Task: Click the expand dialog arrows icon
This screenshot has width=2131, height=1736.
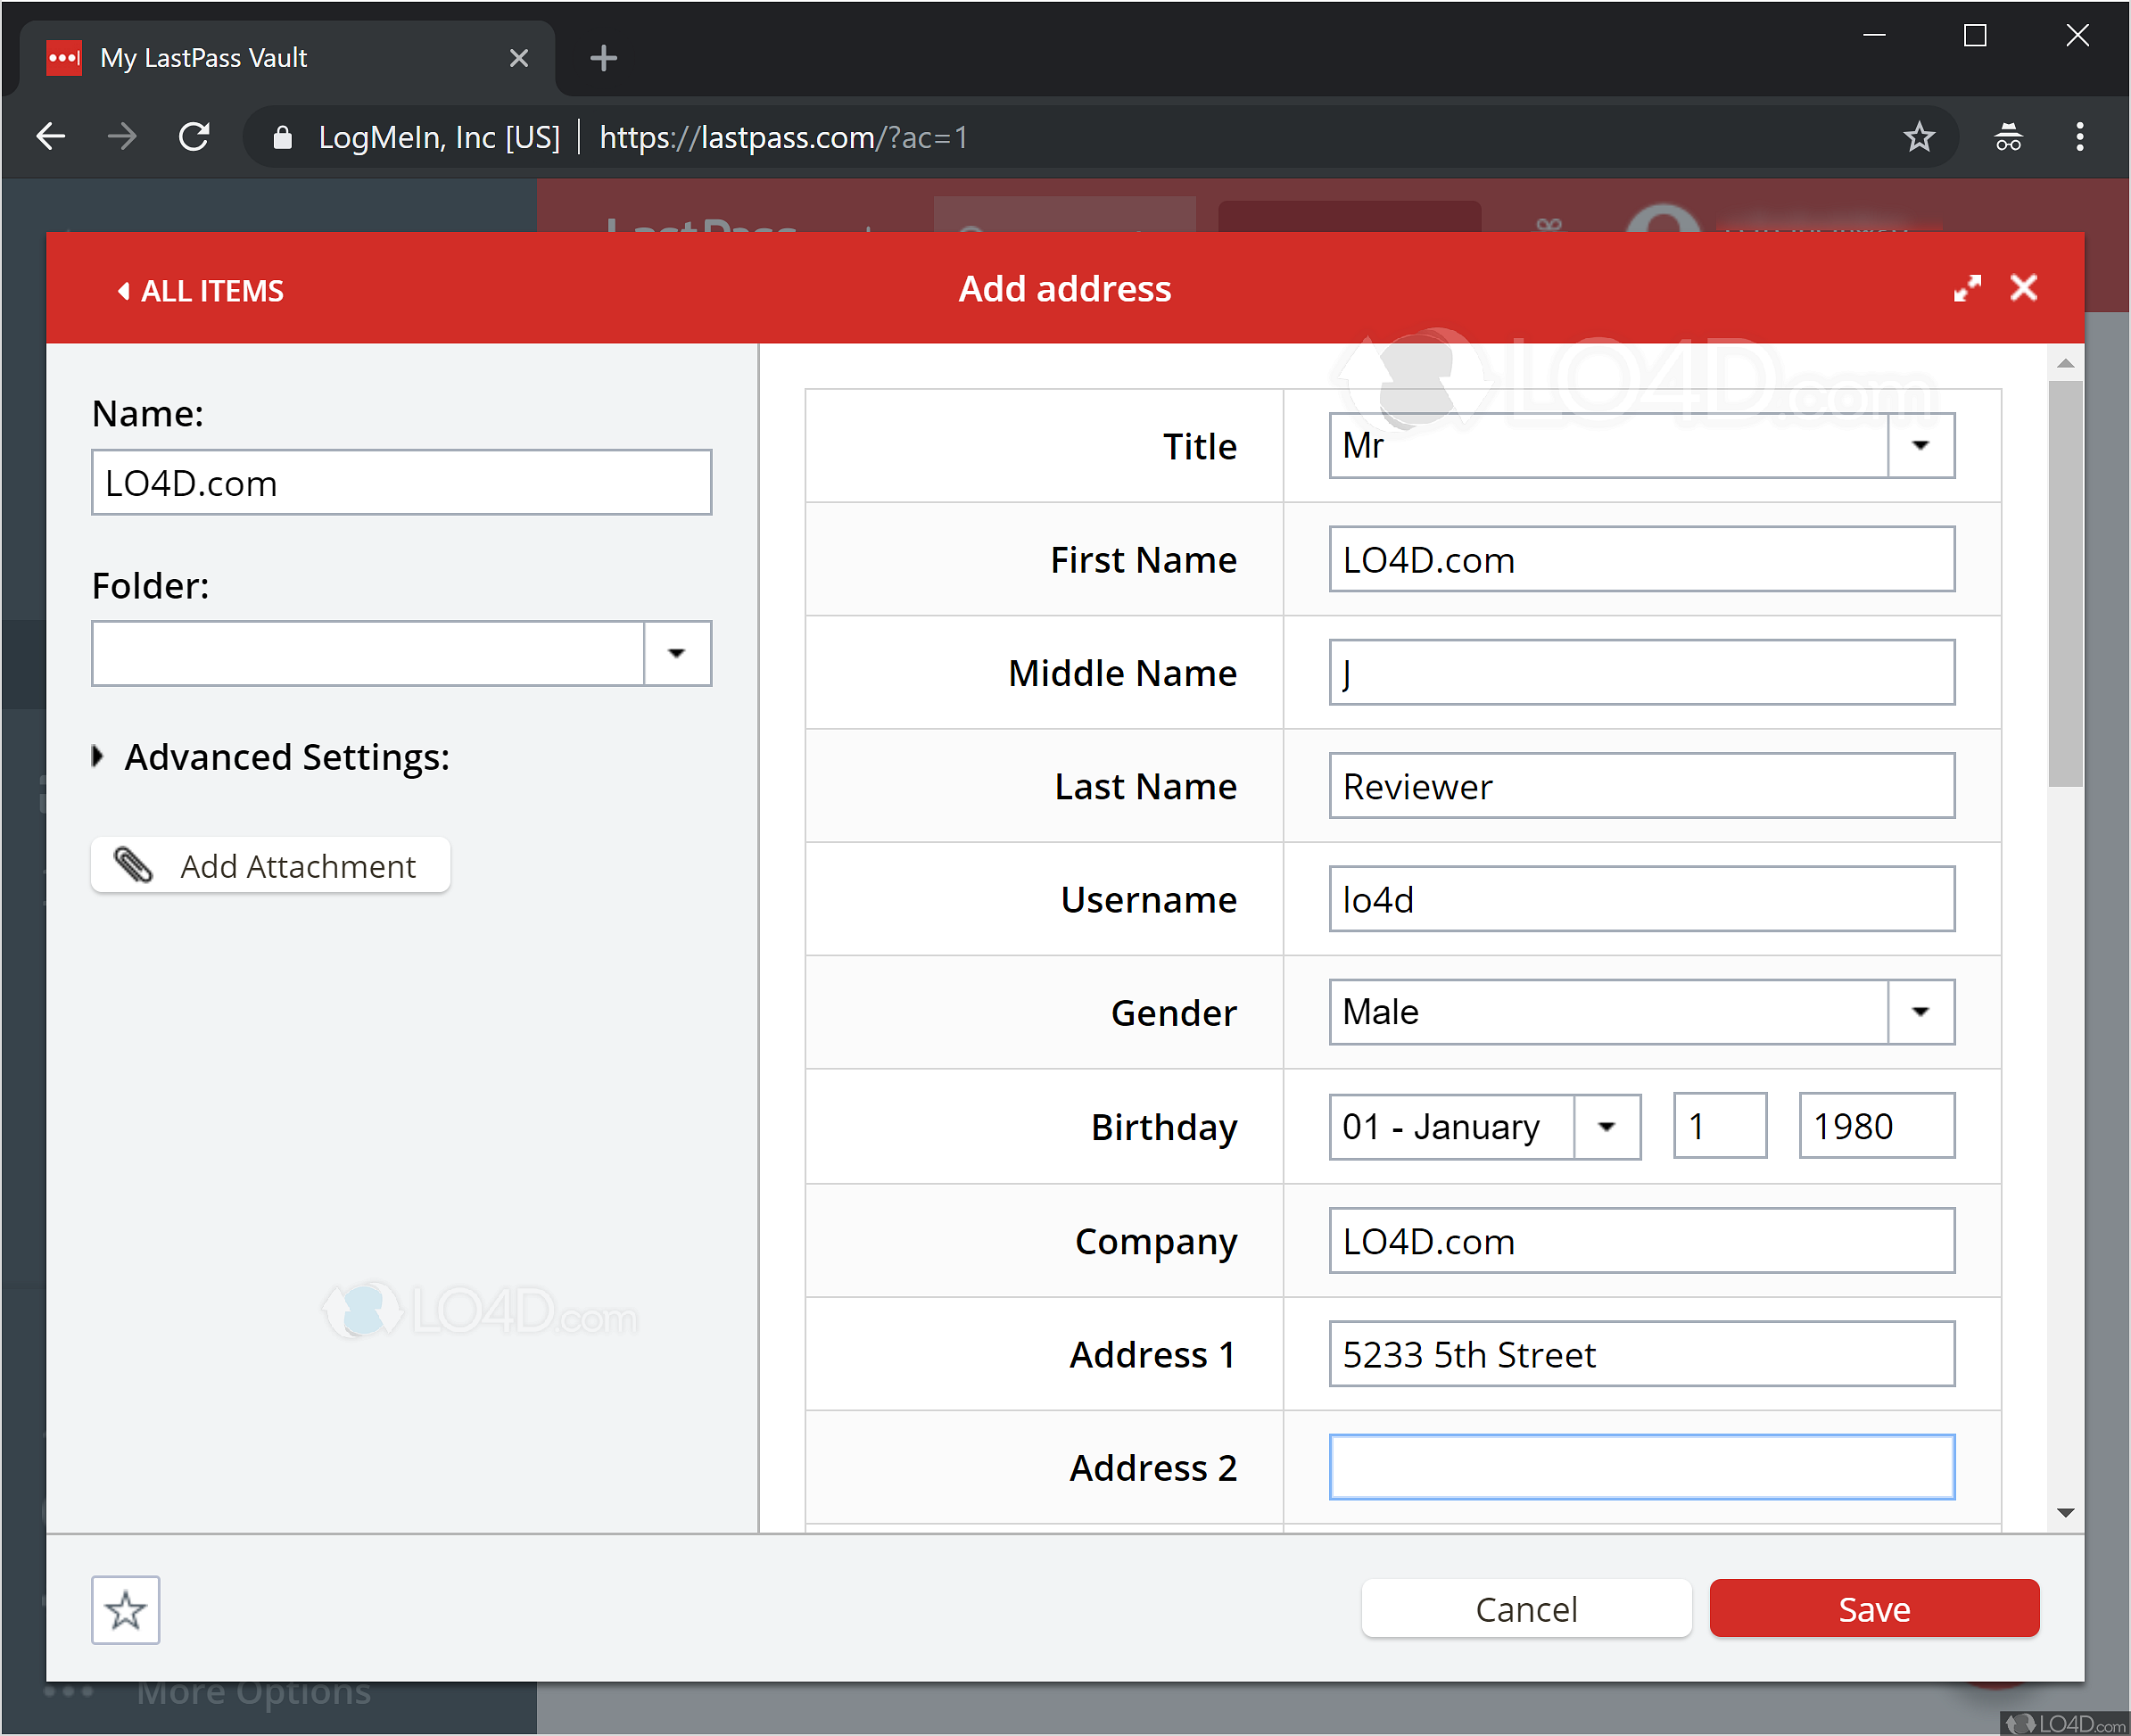Action: click(x=1966, y=288)
